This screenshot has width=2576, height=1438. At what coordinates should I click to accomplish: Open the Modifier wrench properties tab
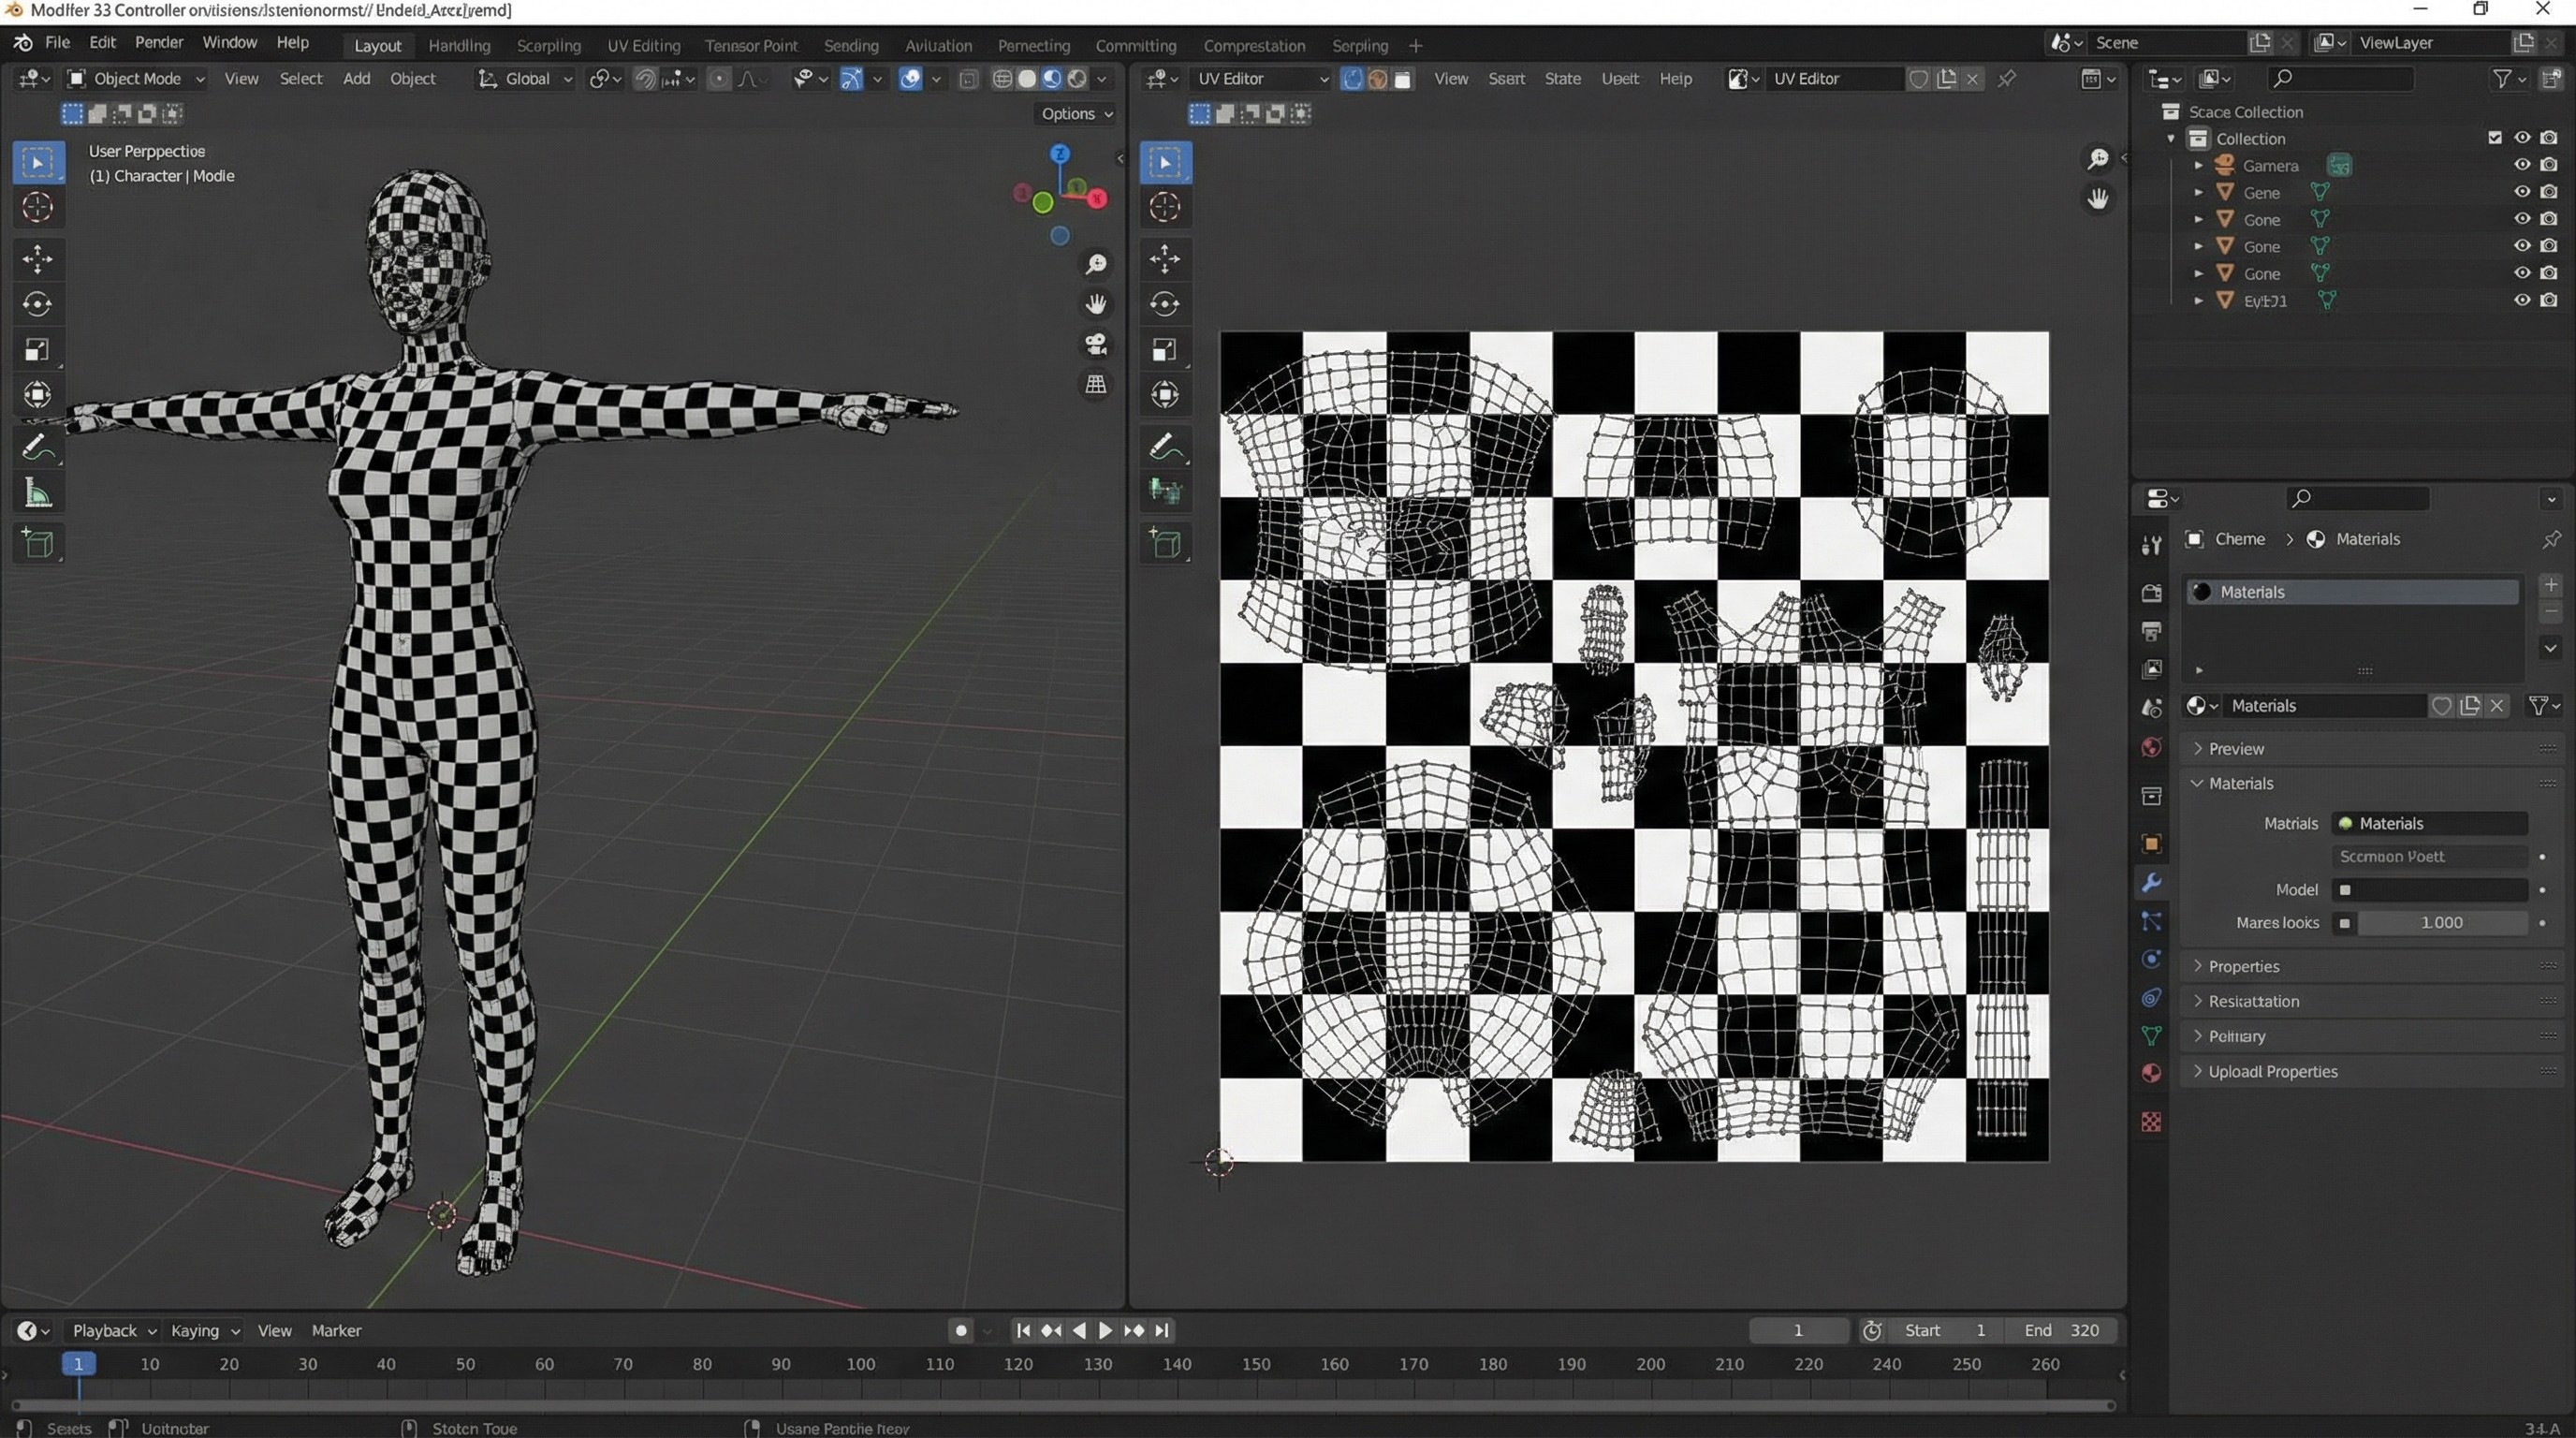[x=2151, y=882]
